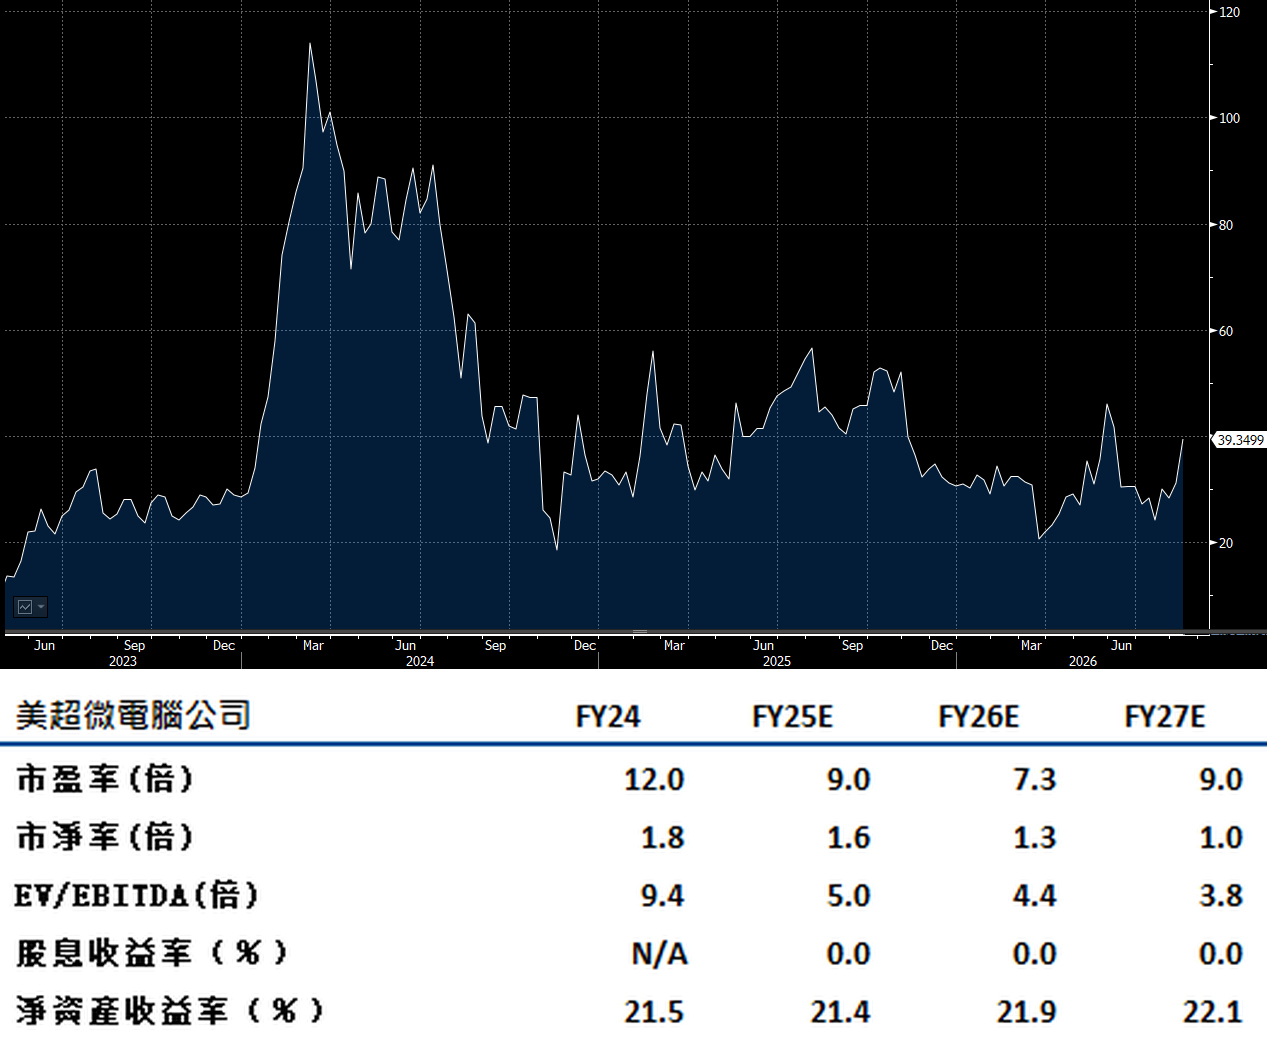
Task: Click the 120 y-axis label
Action: click(1230, 12)
